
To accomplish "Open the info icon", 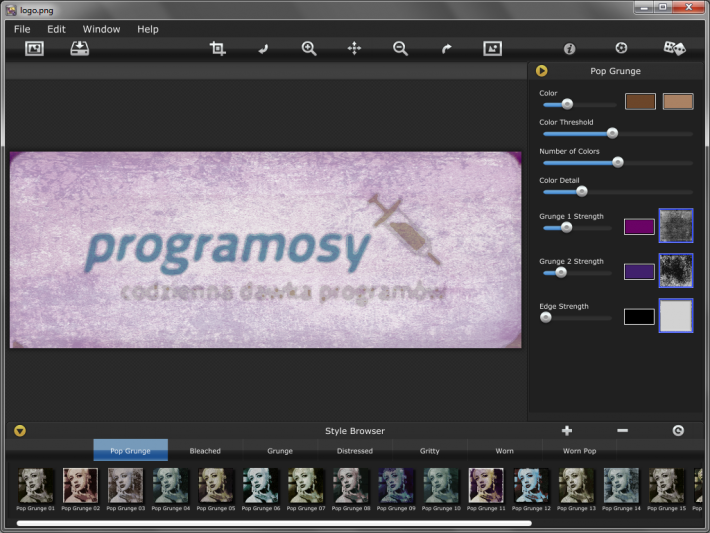I will [x=569, y=48].
